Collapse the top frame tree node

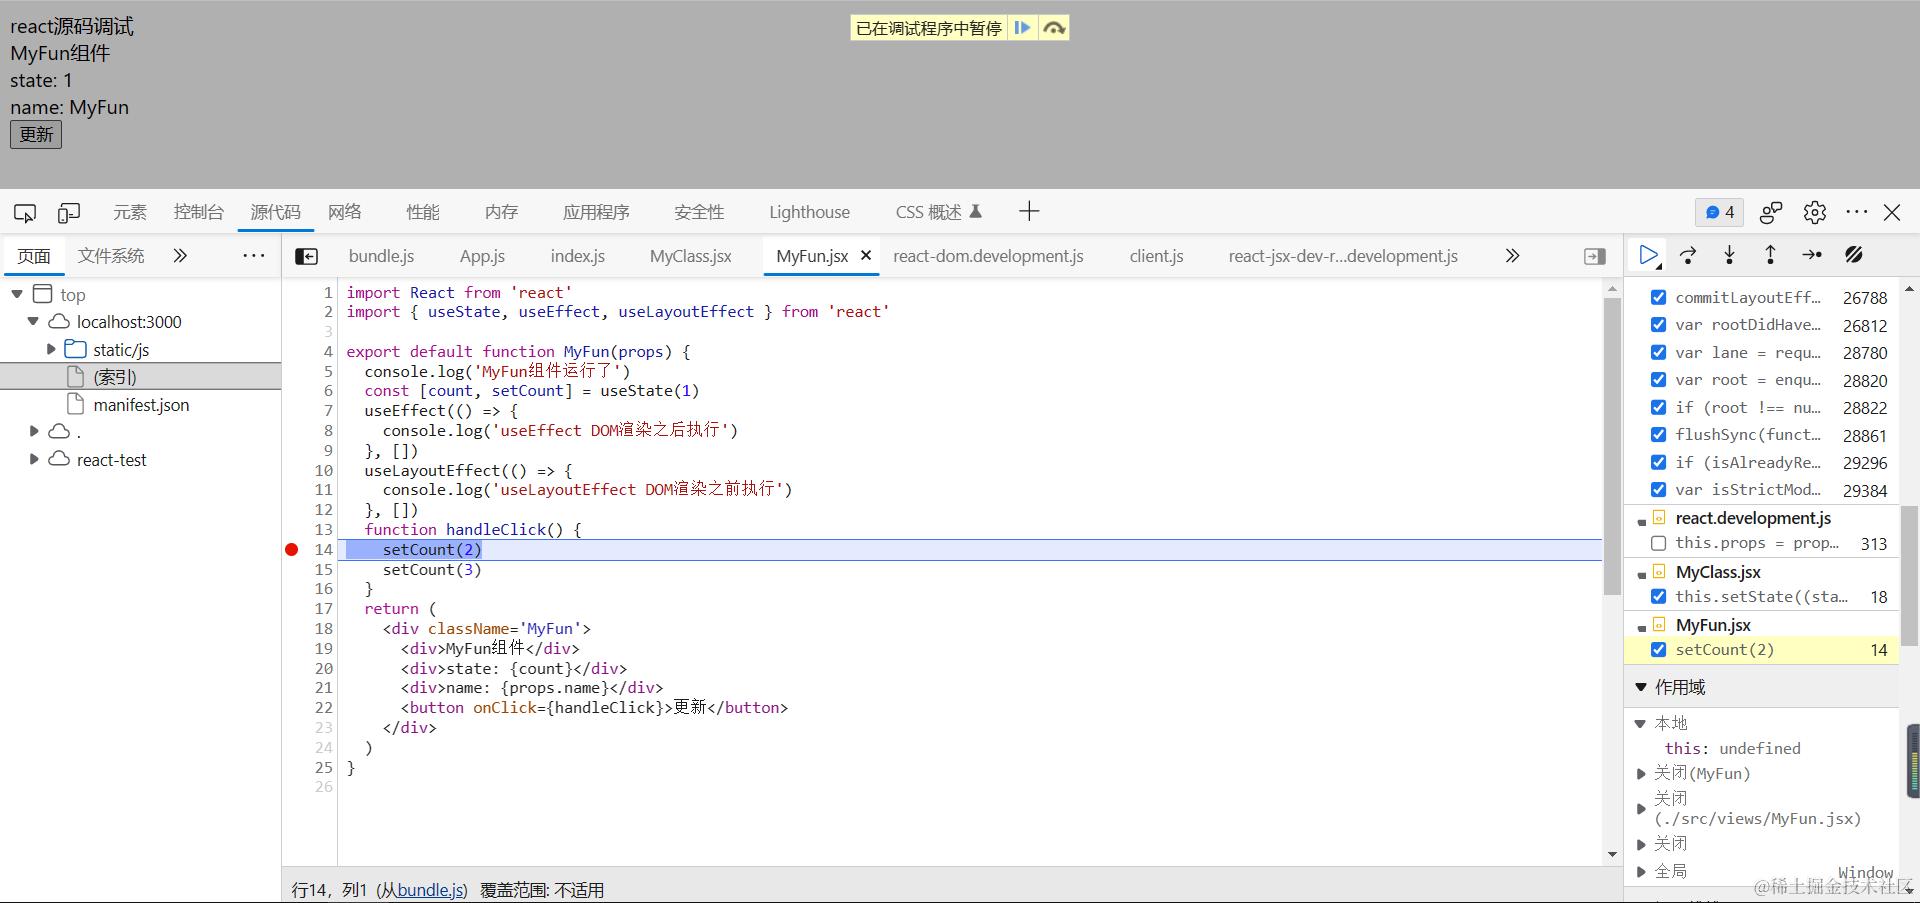(16, 294)
